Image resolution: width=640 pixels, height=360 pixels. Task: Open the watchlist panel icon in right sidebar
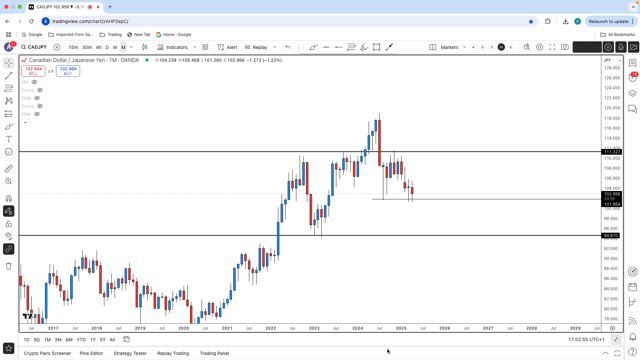632,63
